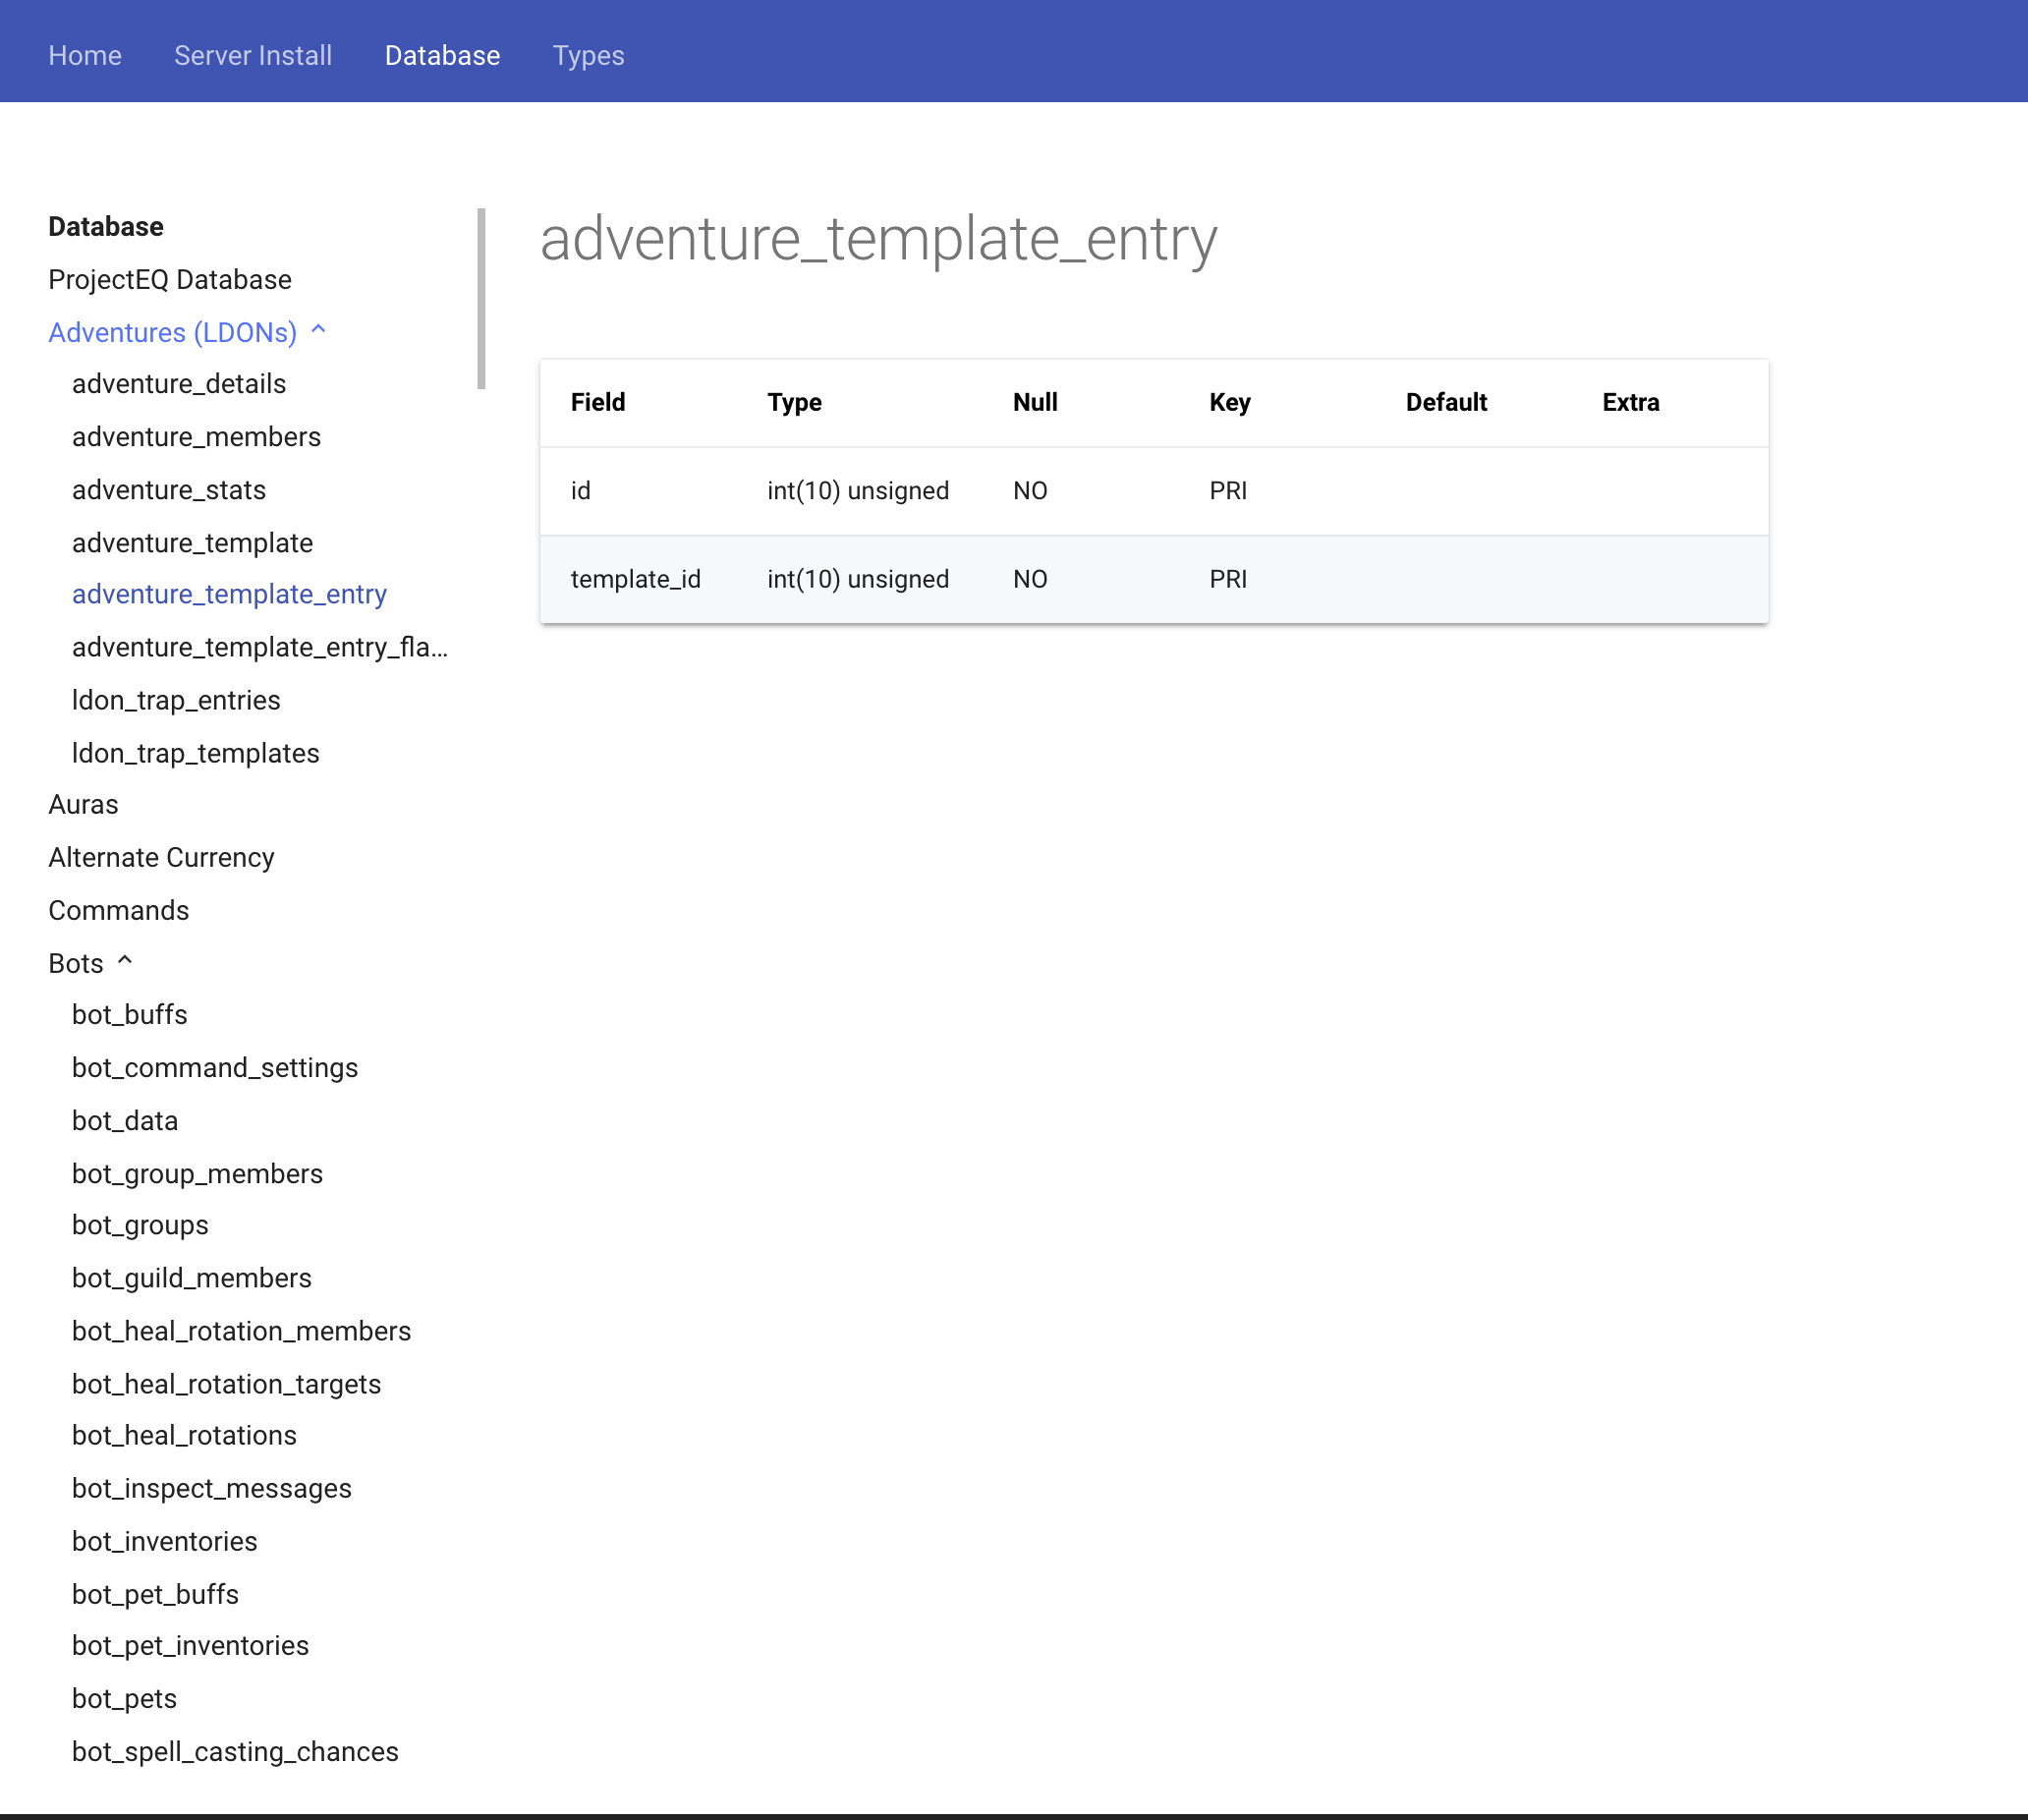
Task: Open the Auras section
Action: (x=83, y=803)
